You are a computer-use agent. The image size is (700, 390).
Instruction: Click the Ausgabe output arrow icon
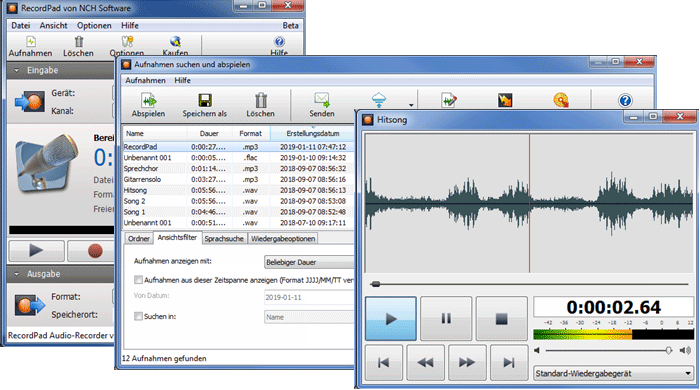coord(29,305)
